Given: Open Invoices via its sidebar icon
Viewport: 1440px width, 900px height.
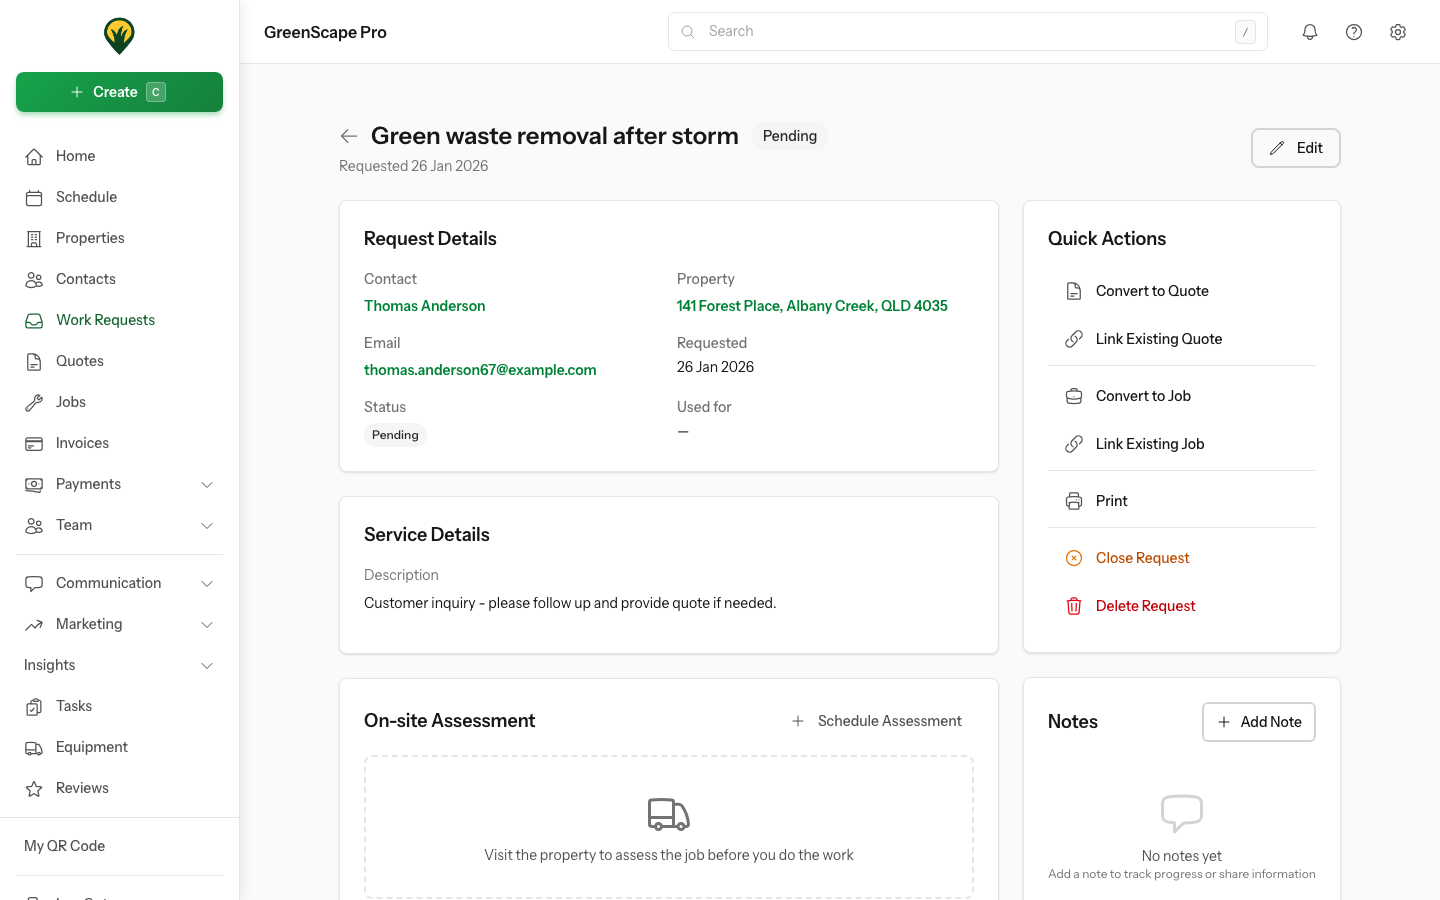Looking at the screenshot, I should coord(34,443).
